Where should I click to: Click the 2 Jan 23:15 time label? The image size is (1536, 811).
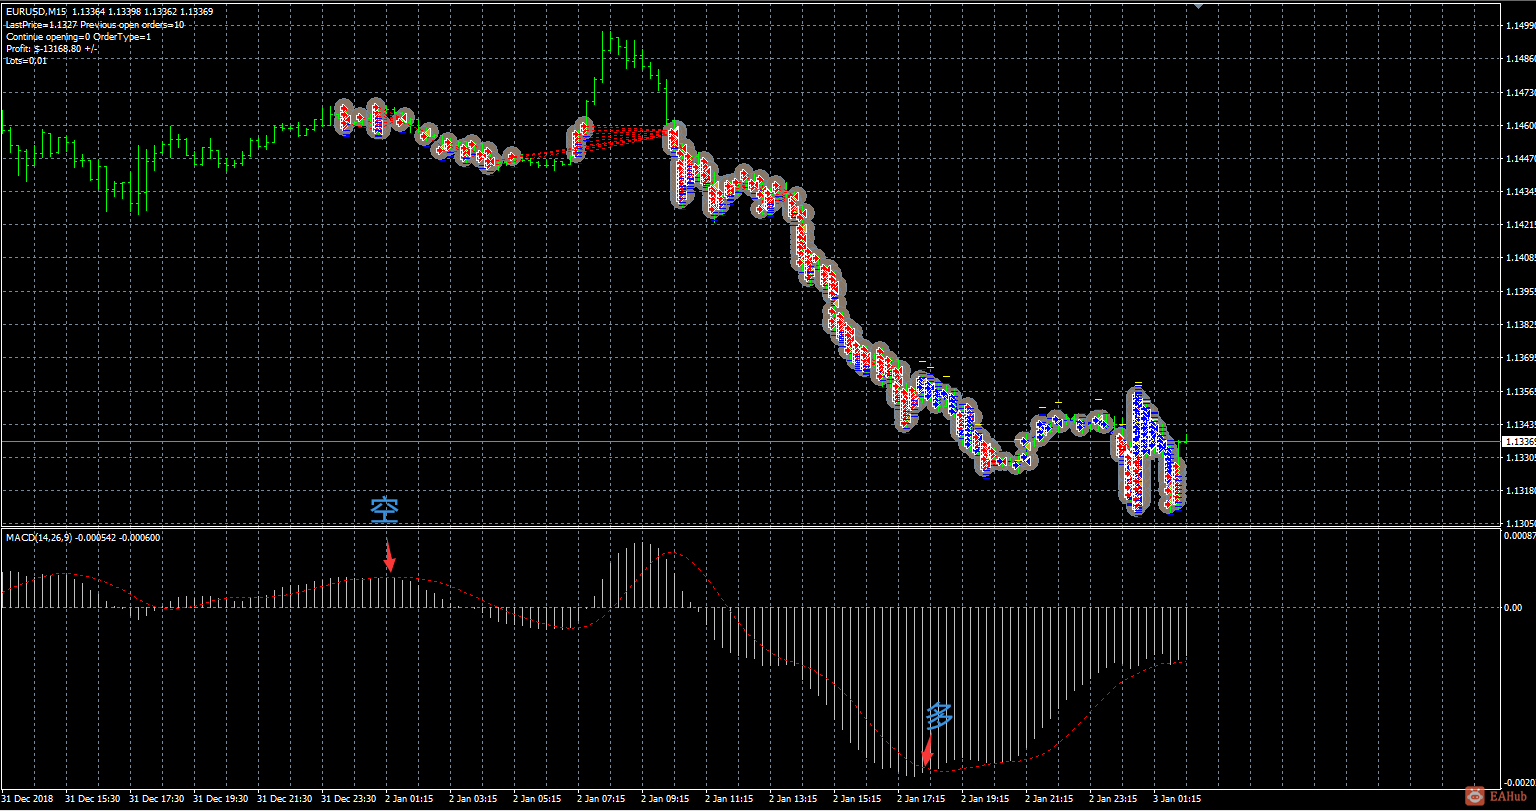[1114, 799]
